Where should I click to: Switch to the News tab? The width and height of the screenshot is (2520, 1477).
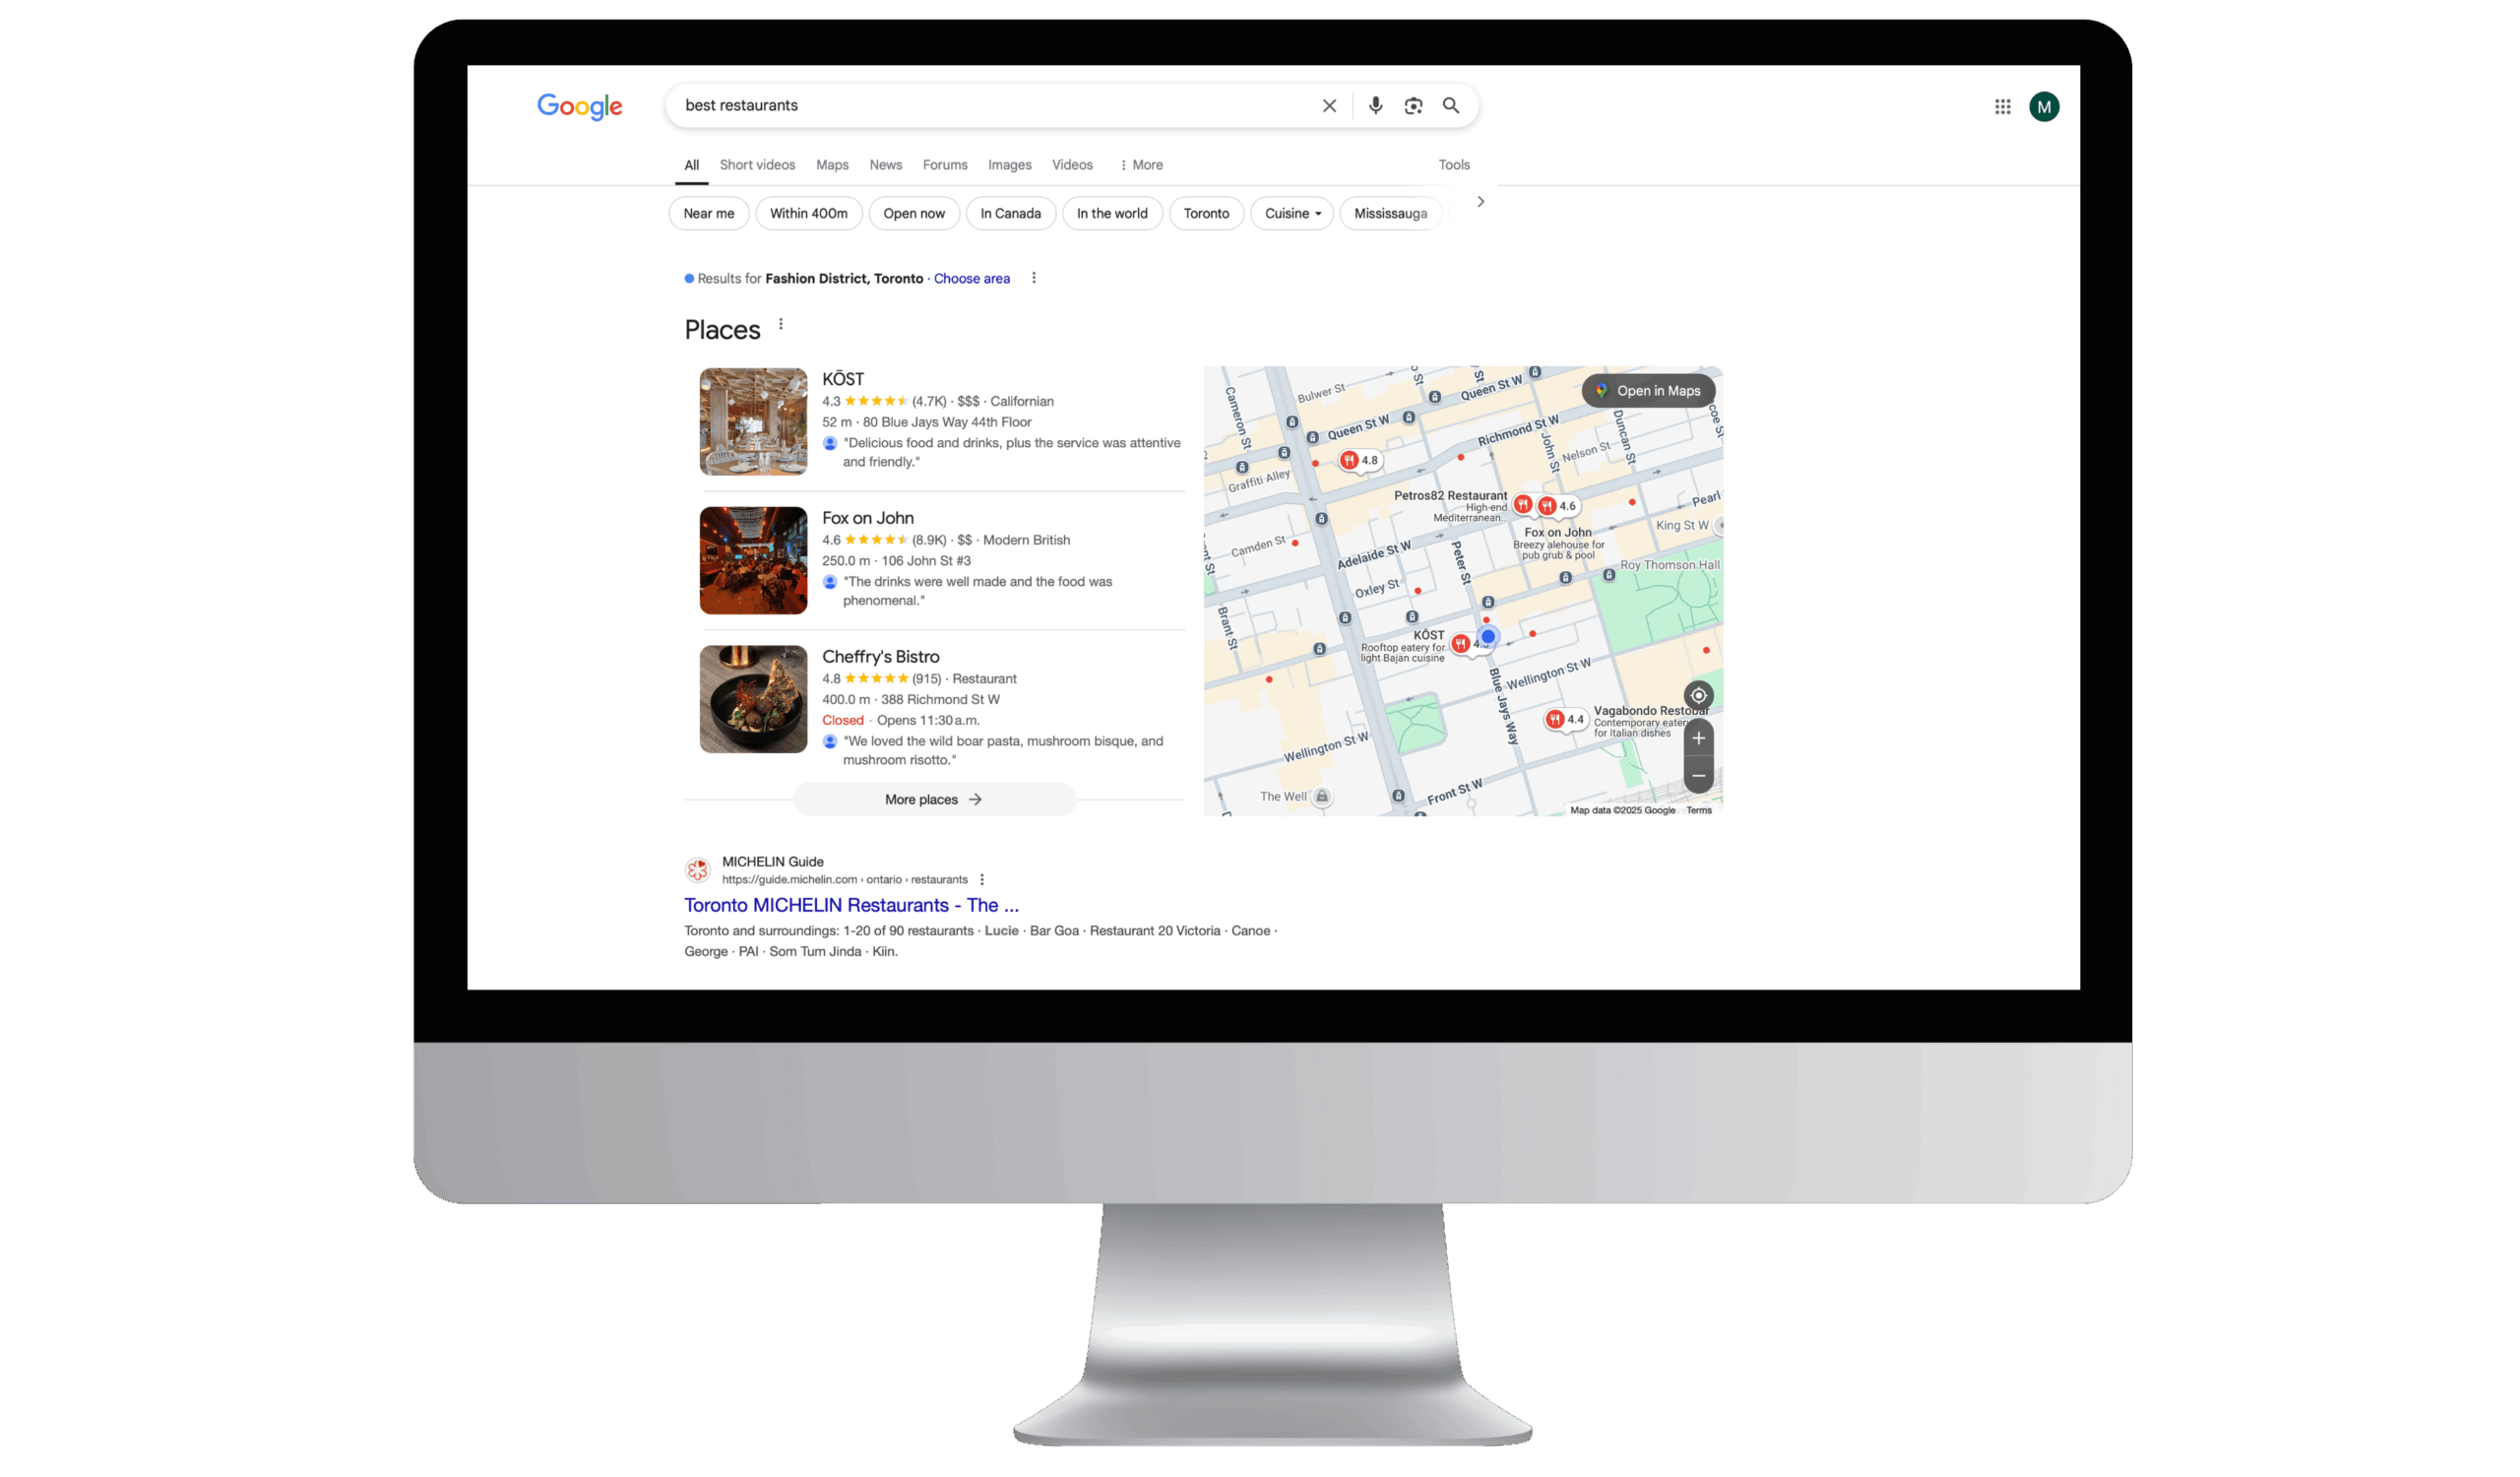click(885, 165)
